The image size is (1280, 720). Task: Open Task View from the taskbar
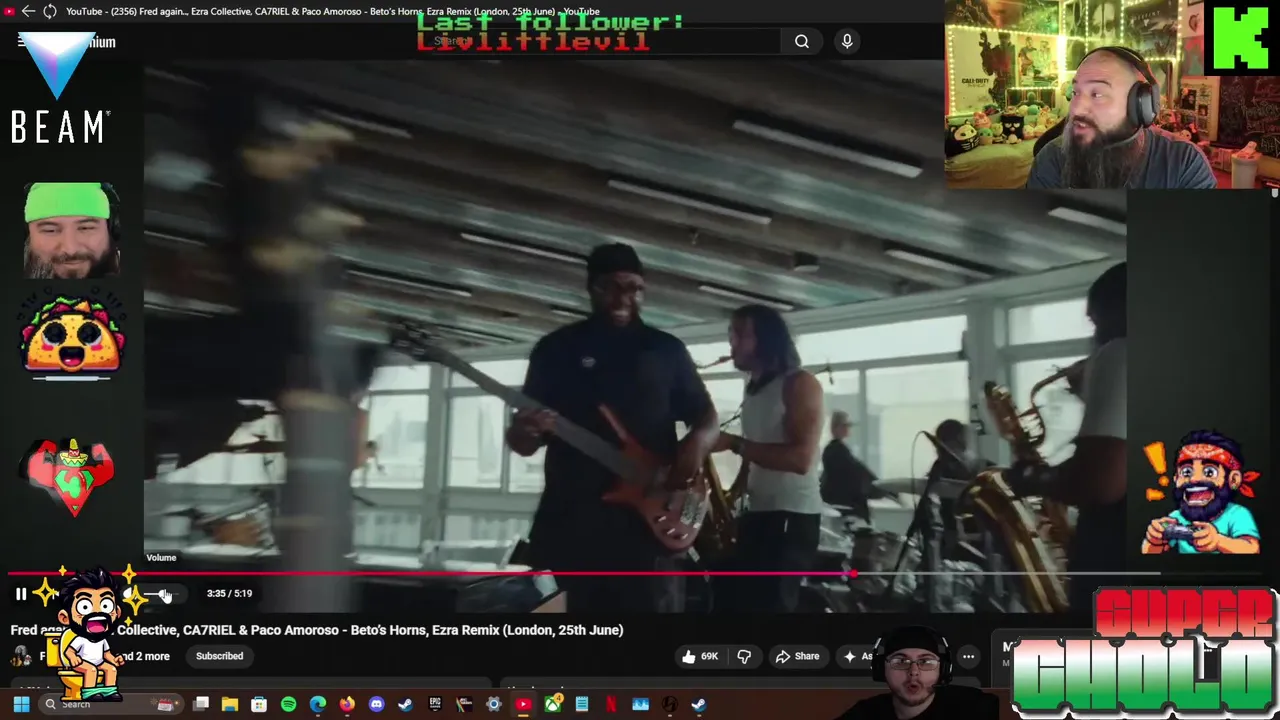[200, 704]
